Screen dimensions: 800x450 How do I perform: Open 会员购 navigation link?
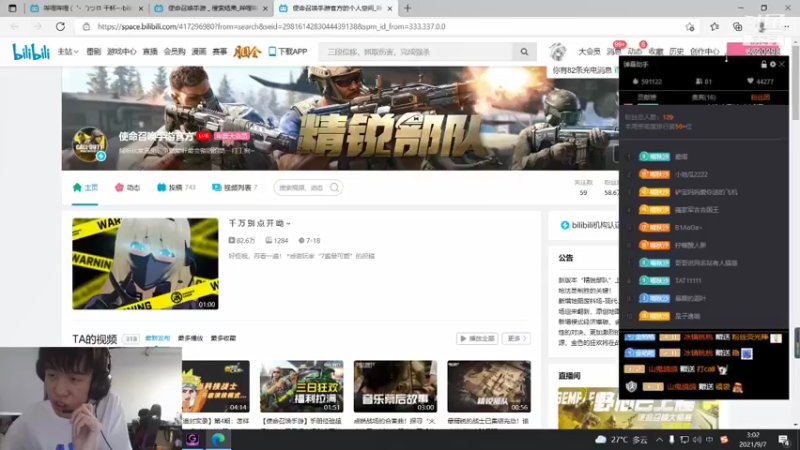click(174, 52)
